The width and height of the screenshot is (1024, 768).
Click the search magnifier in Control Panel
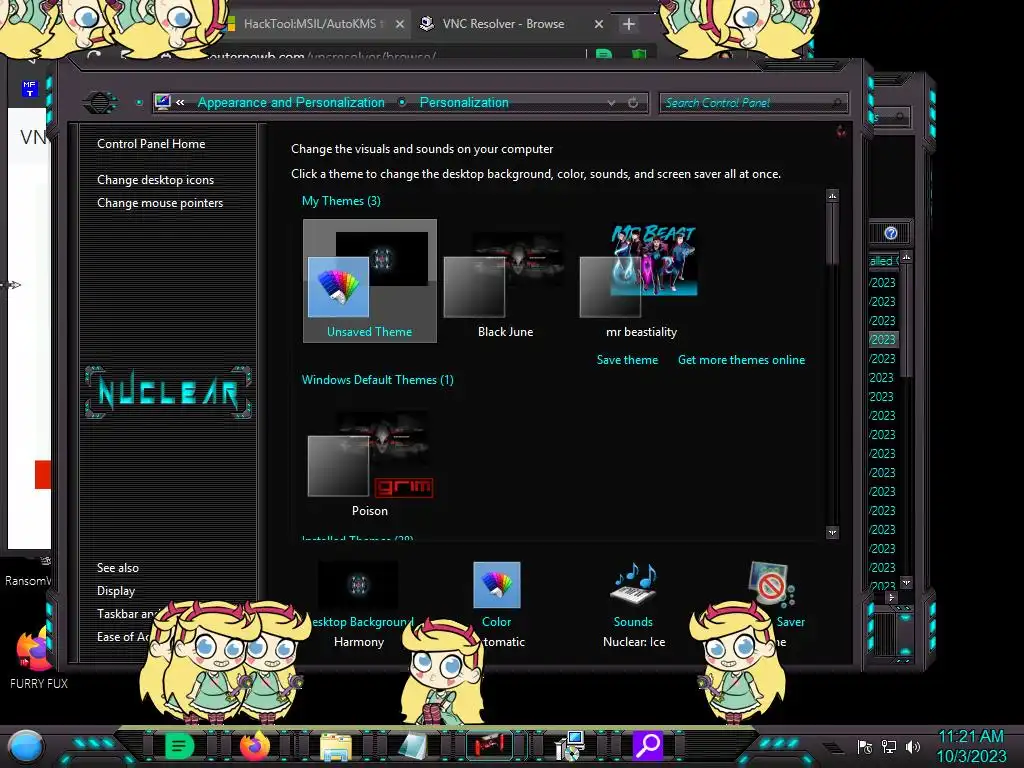point(837,103)
